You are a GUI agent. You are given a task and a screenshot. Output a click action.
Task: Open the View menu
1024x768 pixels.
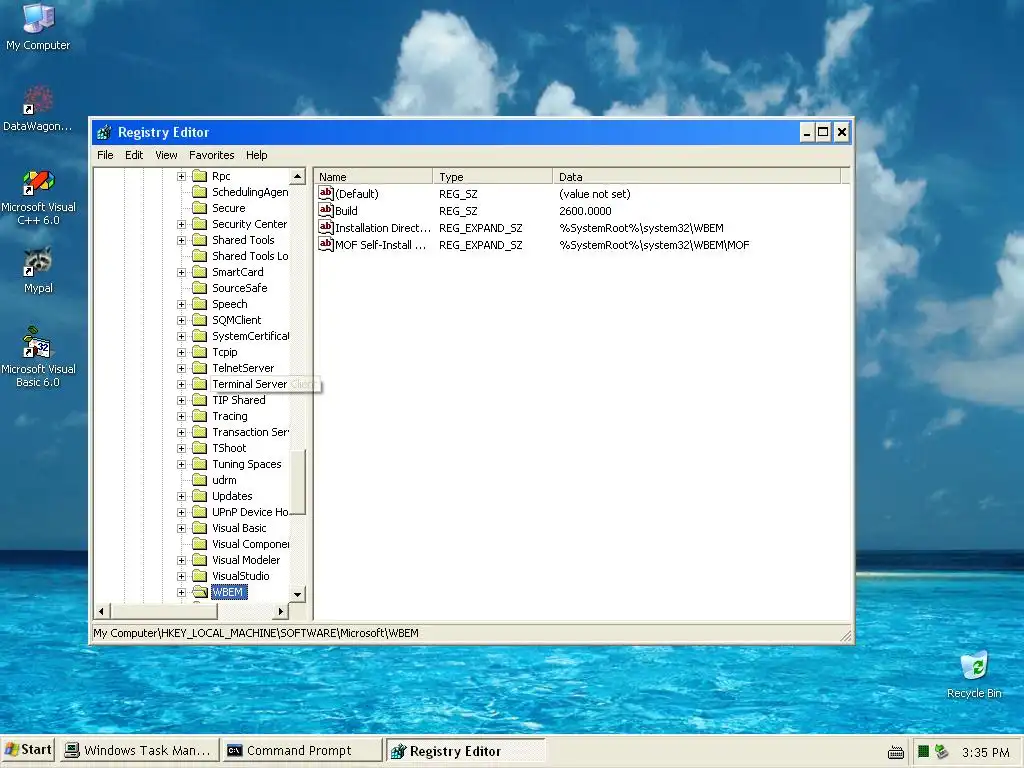point(166,155)
